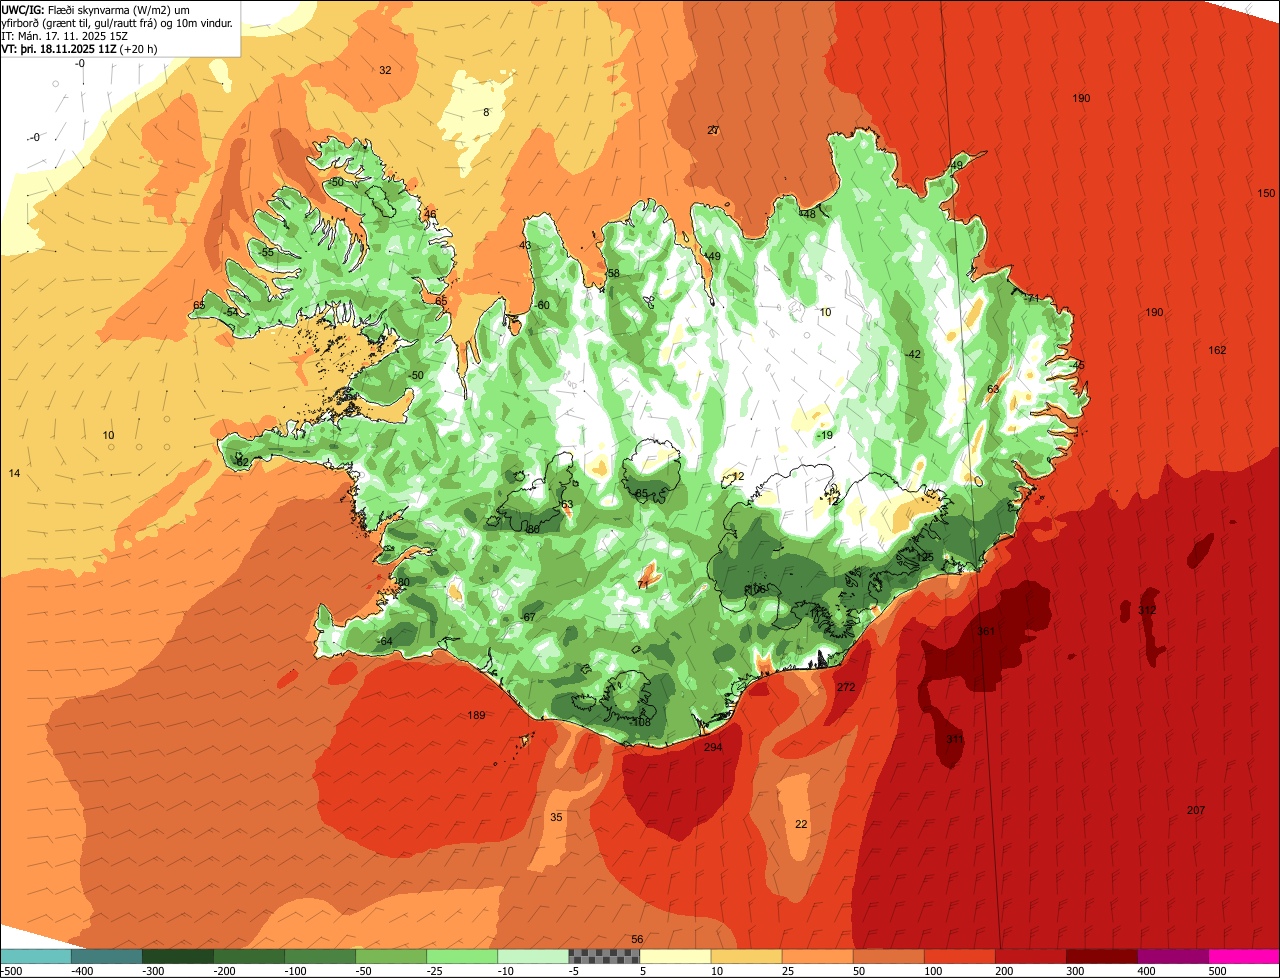Click map value '35' south of Iceland
This screenshot has height=978, width=1280.
(556, 817)
